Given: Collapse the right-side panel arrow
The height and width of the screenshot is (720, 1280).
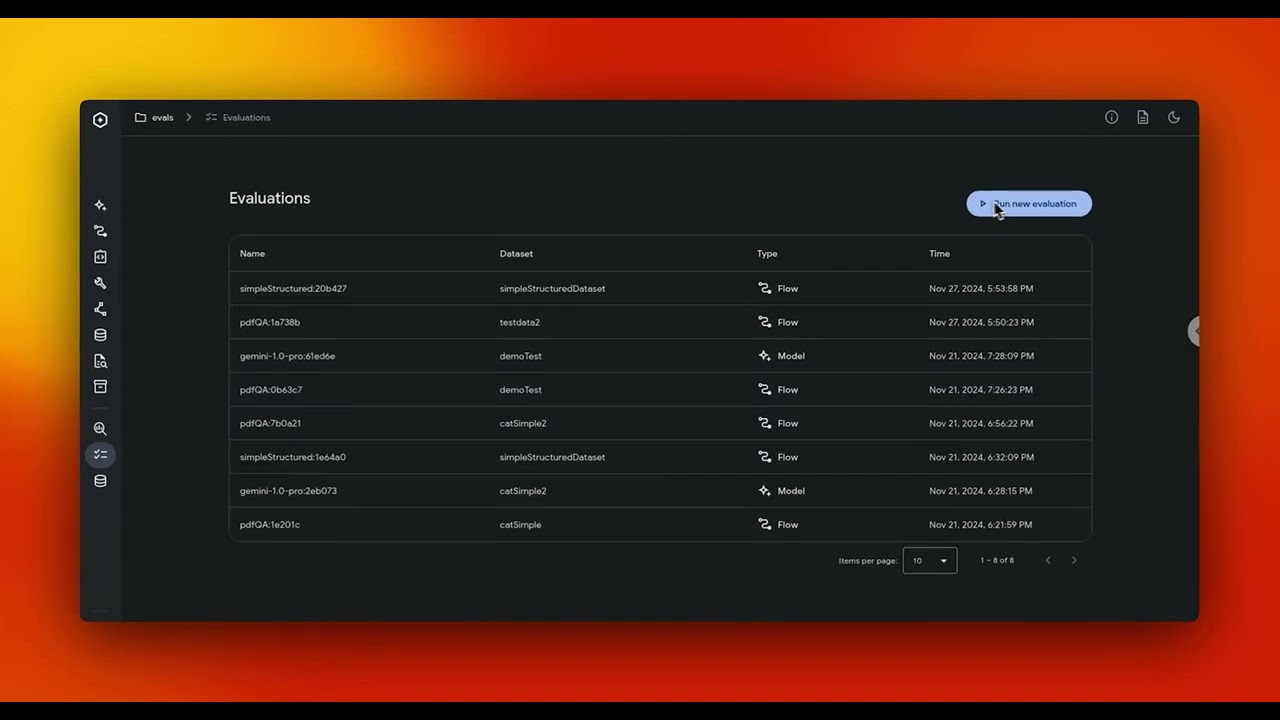Looking at the screenshot, I should (x=1196, y=331).
